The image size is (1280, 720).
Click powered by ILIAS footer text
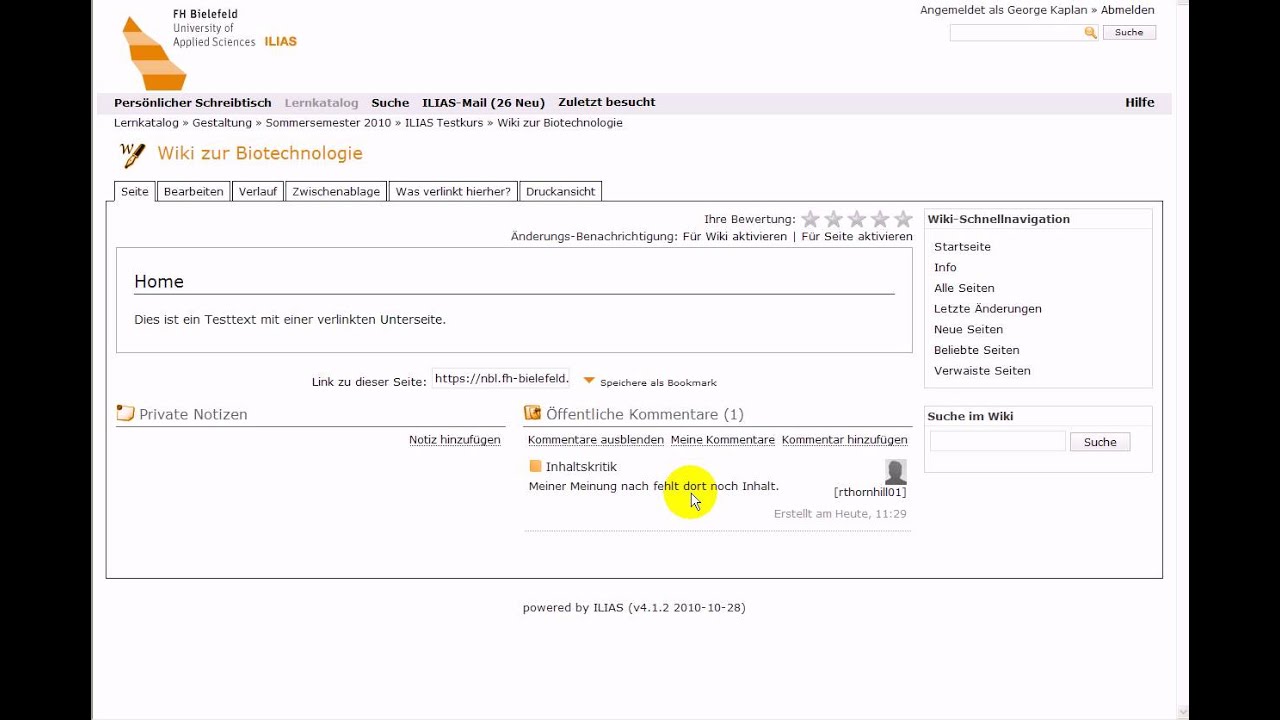pyautogui.click(x=634, y=608)
